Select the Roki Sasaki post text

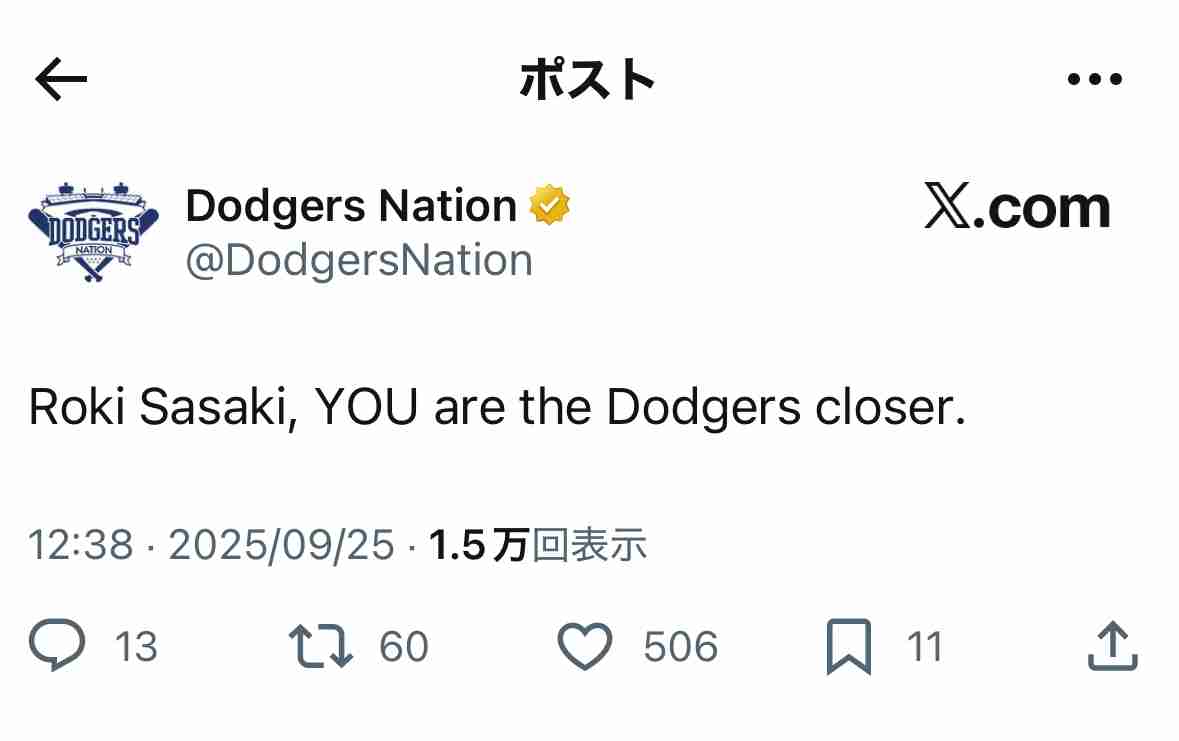pos(497,409)
